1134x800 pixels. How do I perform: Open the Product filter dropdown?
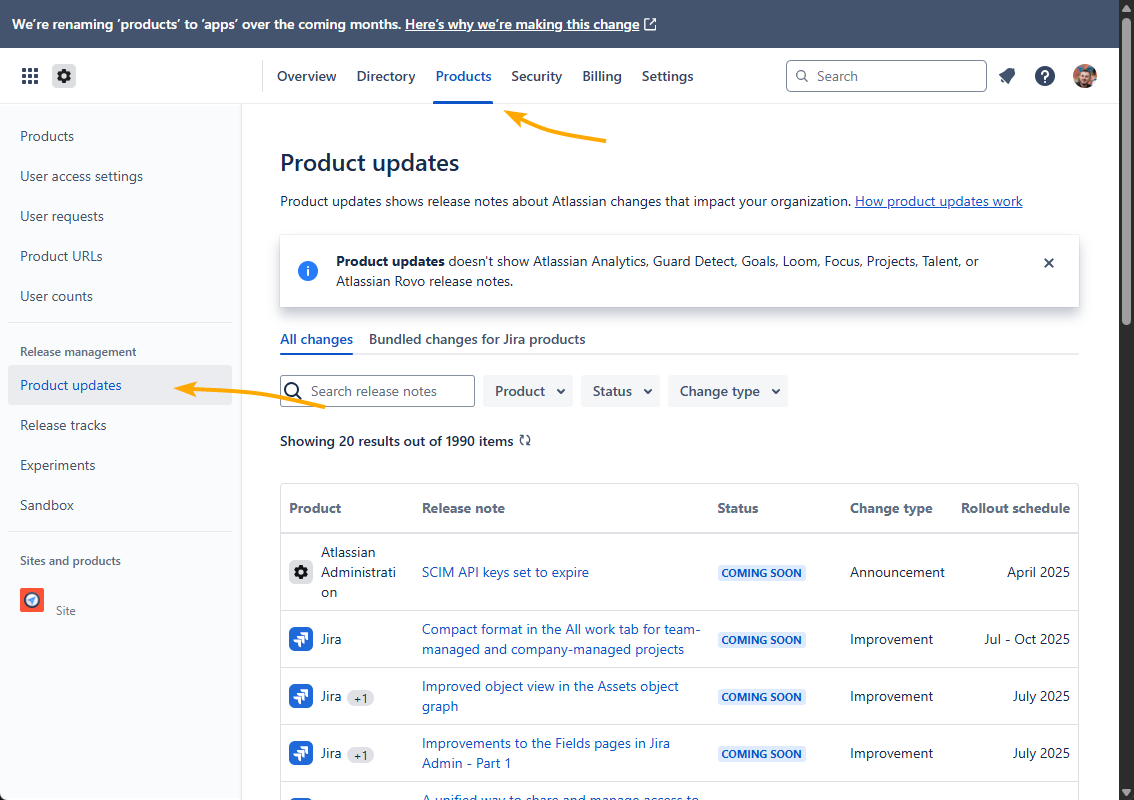[x=527, y=391]
